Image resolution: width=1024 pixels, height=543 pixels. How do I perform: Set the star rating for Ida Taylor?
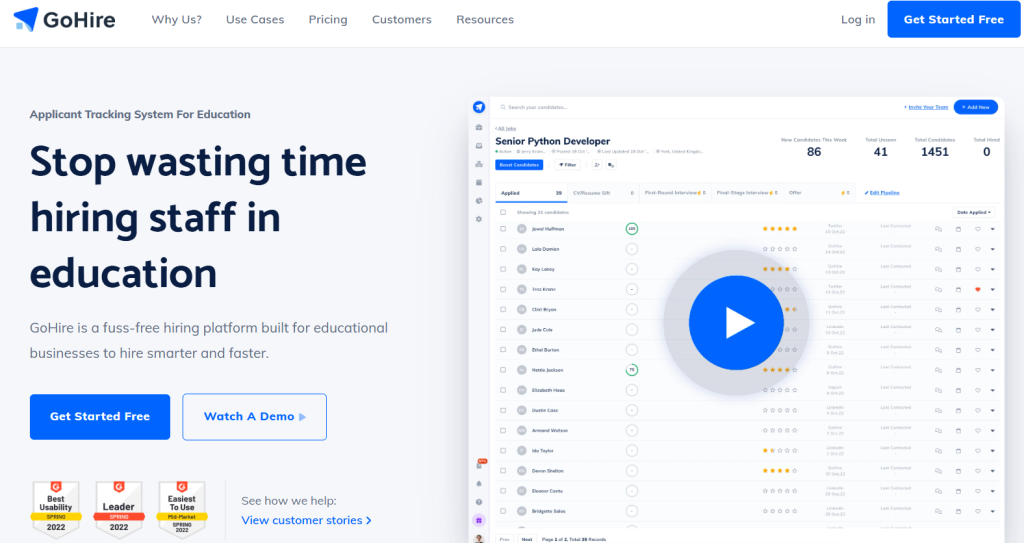tap(780, 451)
